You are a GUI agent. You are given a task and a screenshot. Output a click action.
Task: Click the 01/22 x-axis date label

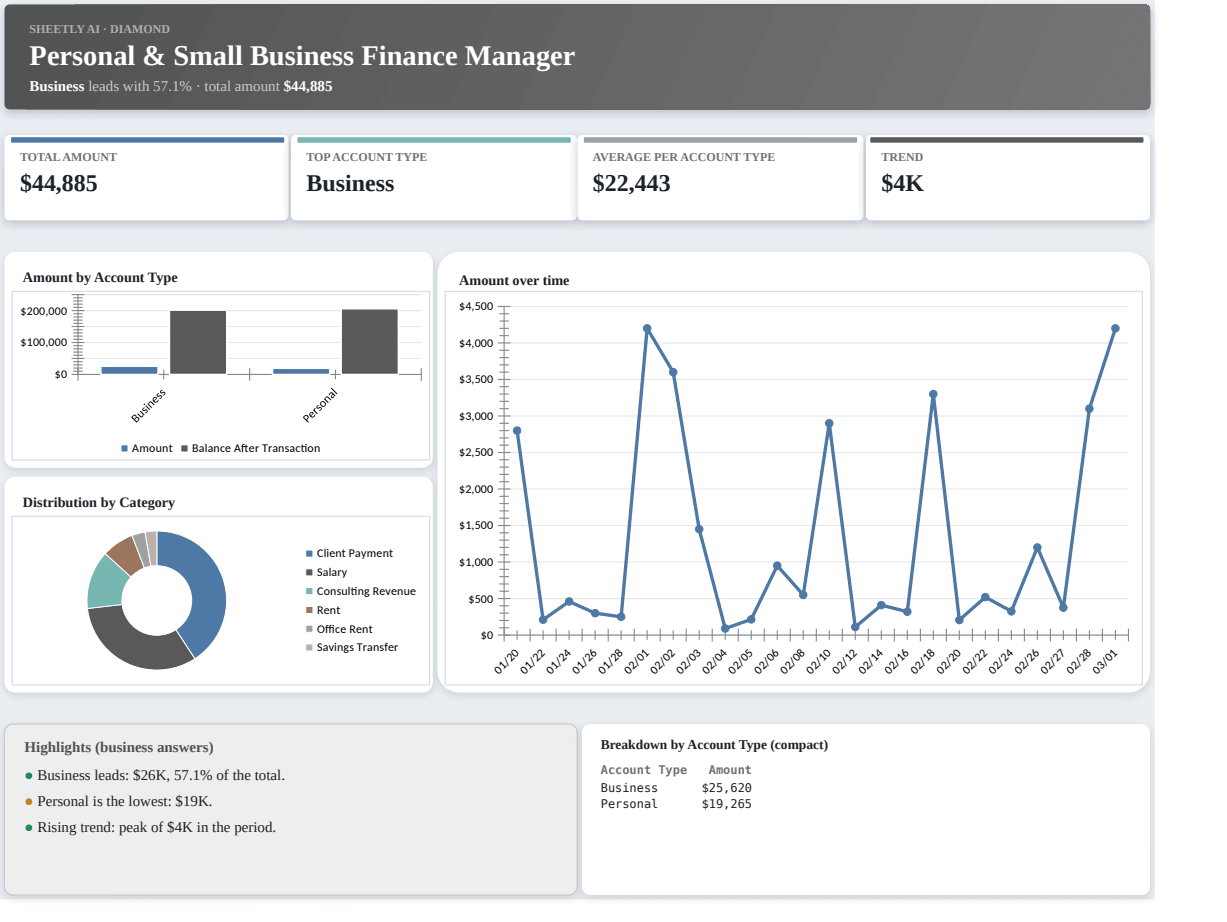pos(533,661)
